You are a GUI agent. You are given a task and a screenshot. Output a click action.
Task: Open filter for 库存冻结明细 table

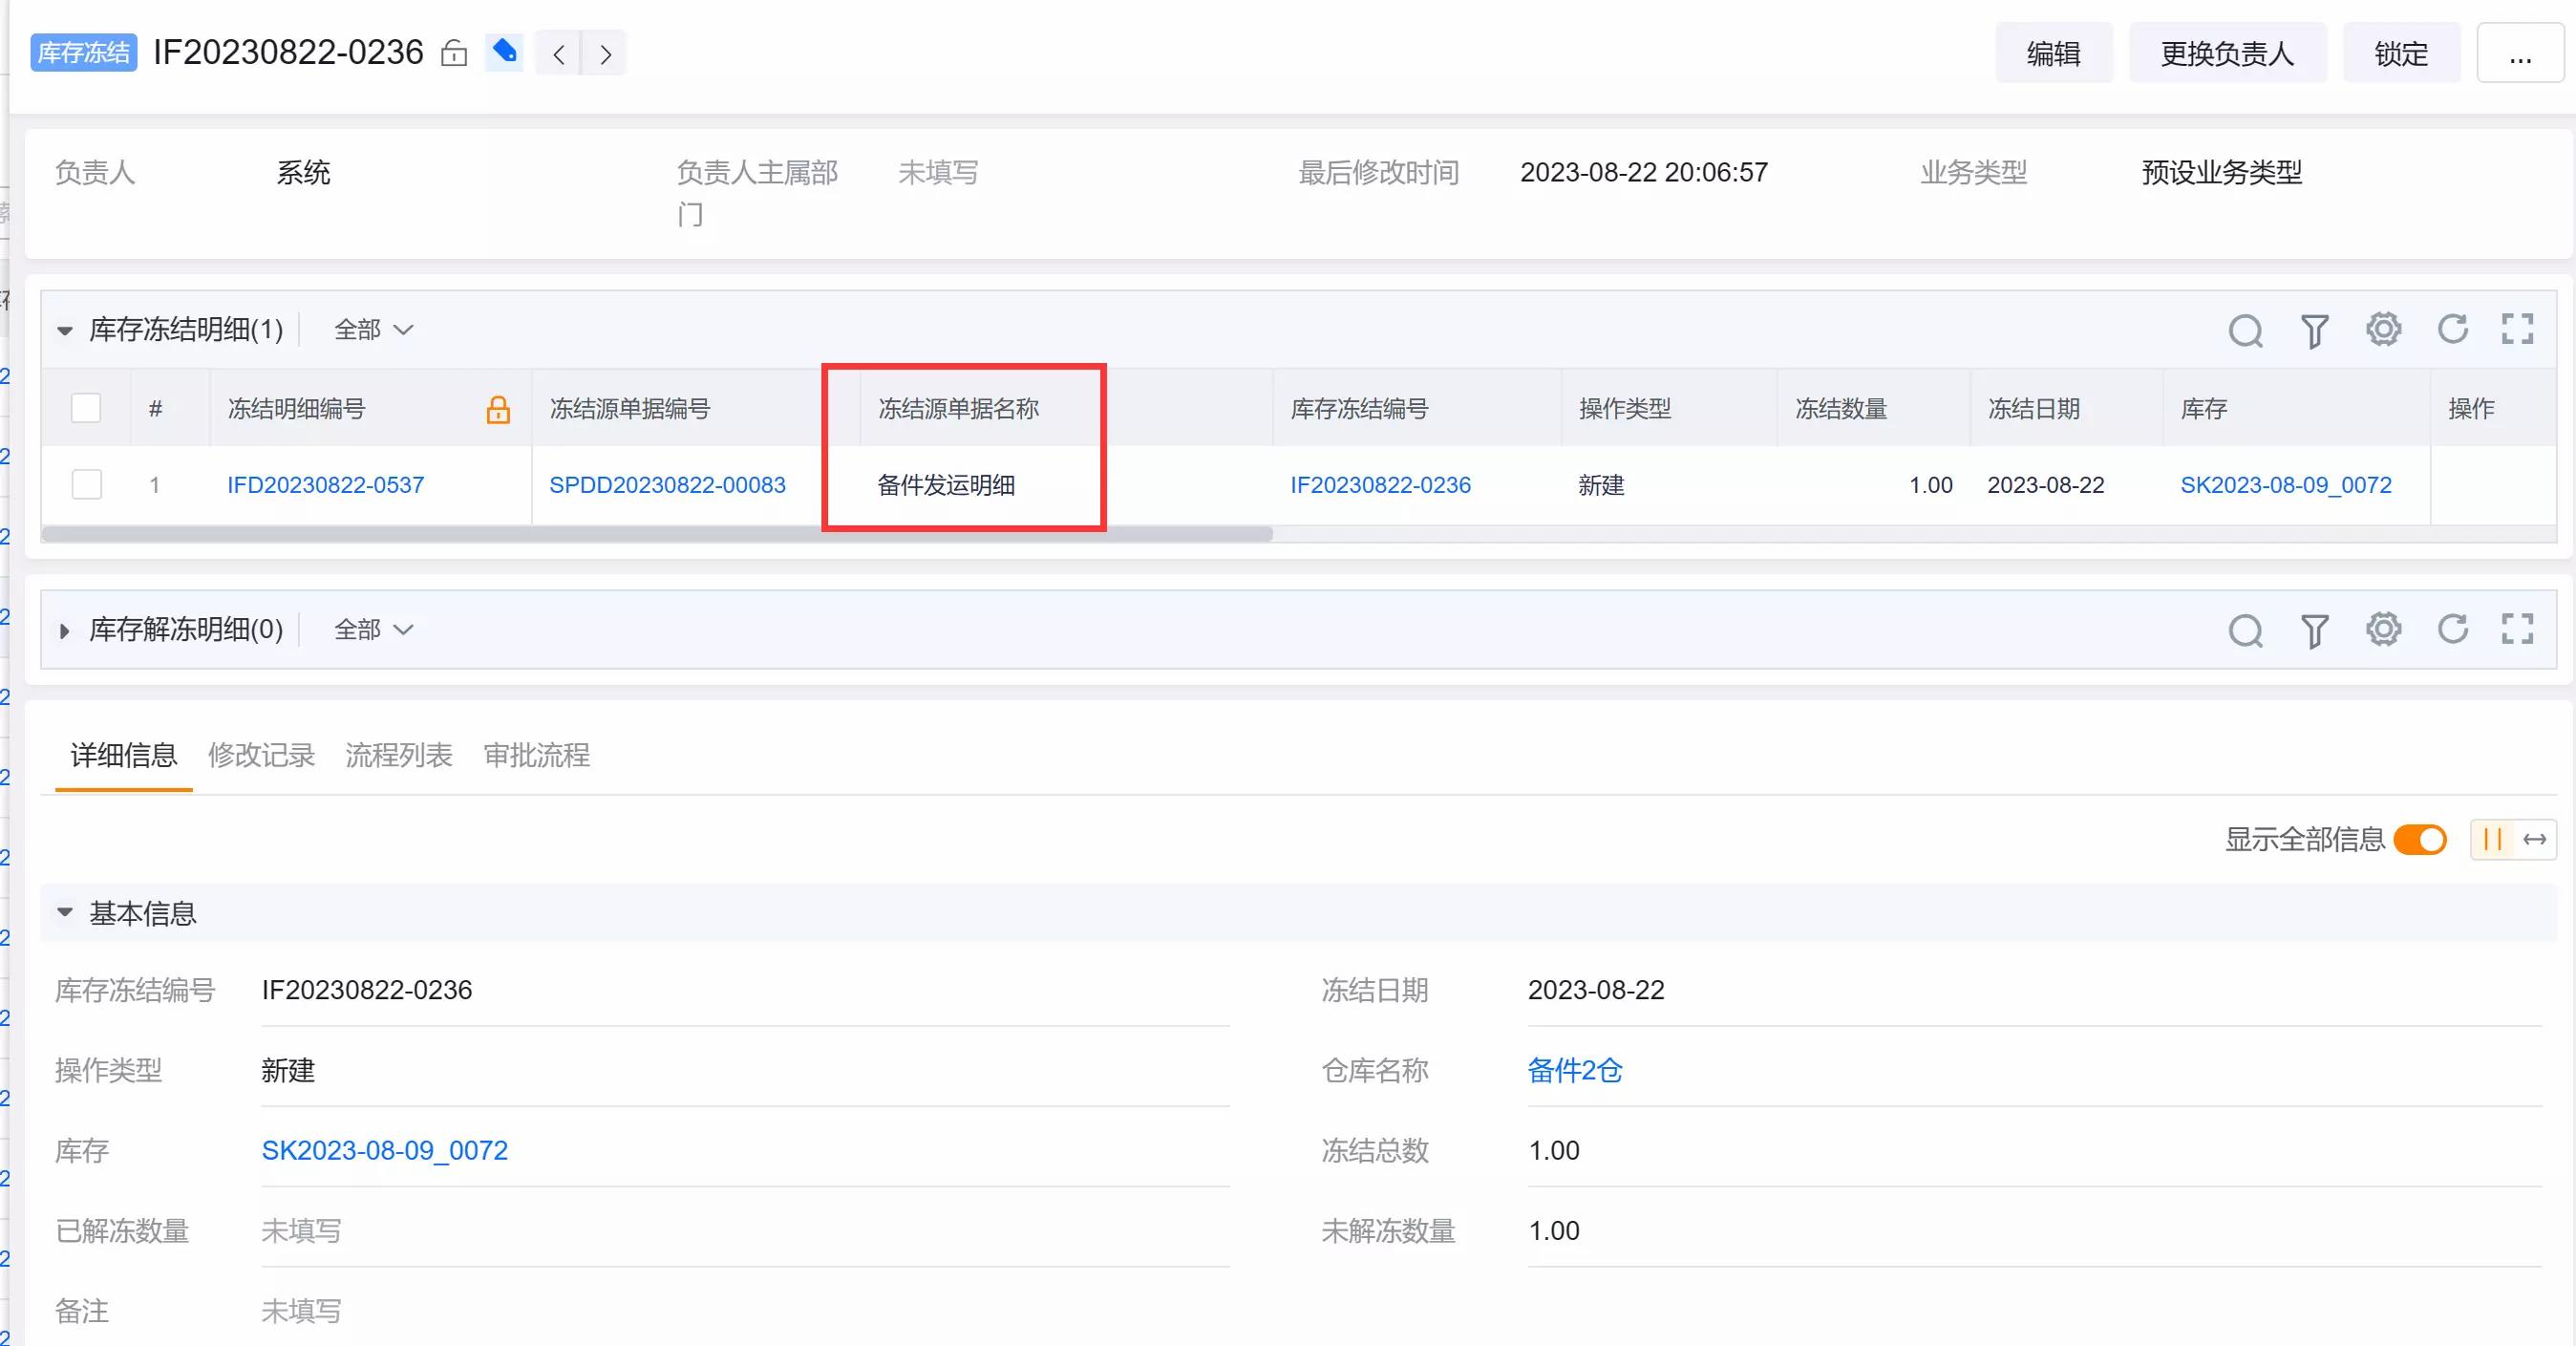coord(2315,330)
